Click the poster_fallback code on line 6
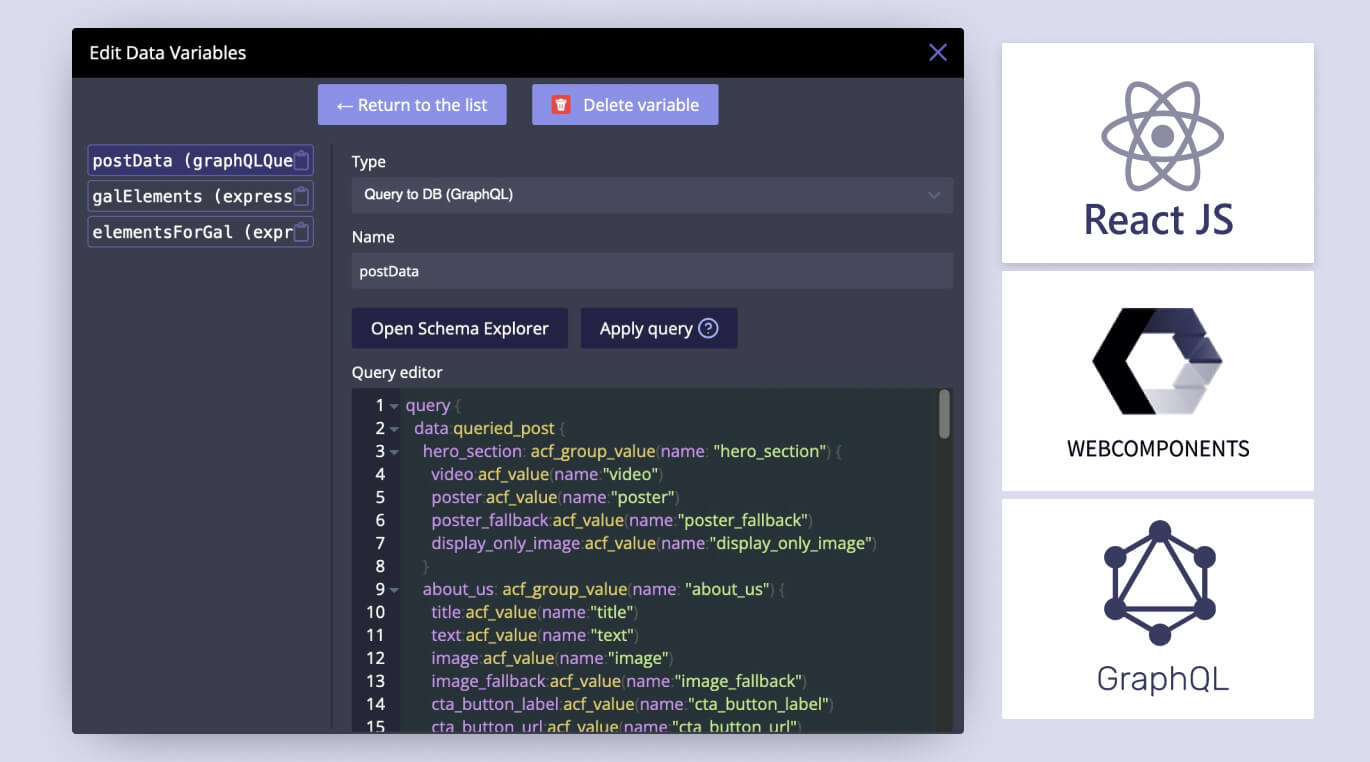 pos(622,520)
